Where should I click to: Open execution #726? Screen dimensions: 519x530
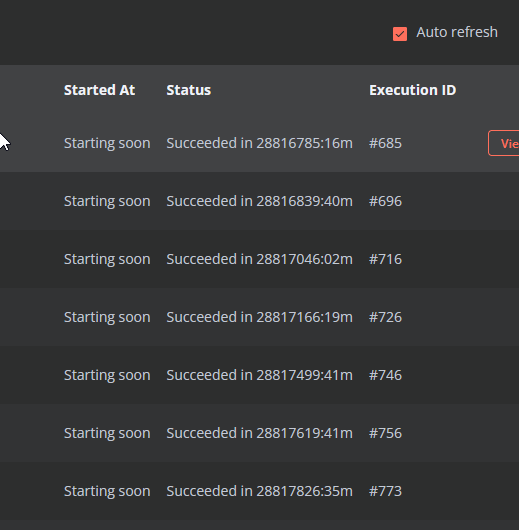385,317
